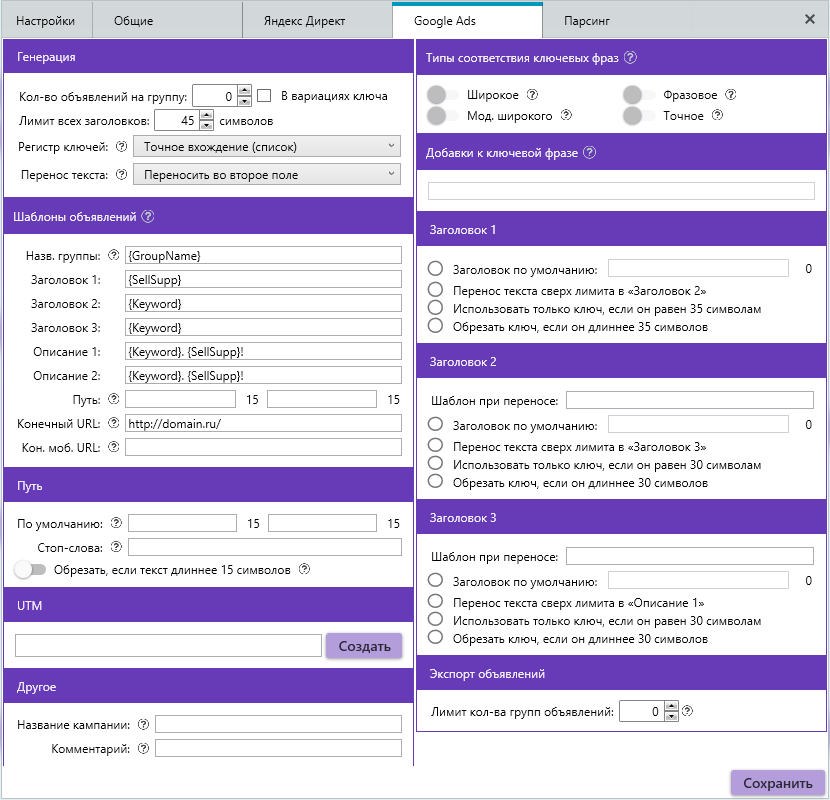The height and width of the screenshot is (800, 830).
Task: Decrease Кол-во объявлений на группу value
Action: tap(245, 101)
